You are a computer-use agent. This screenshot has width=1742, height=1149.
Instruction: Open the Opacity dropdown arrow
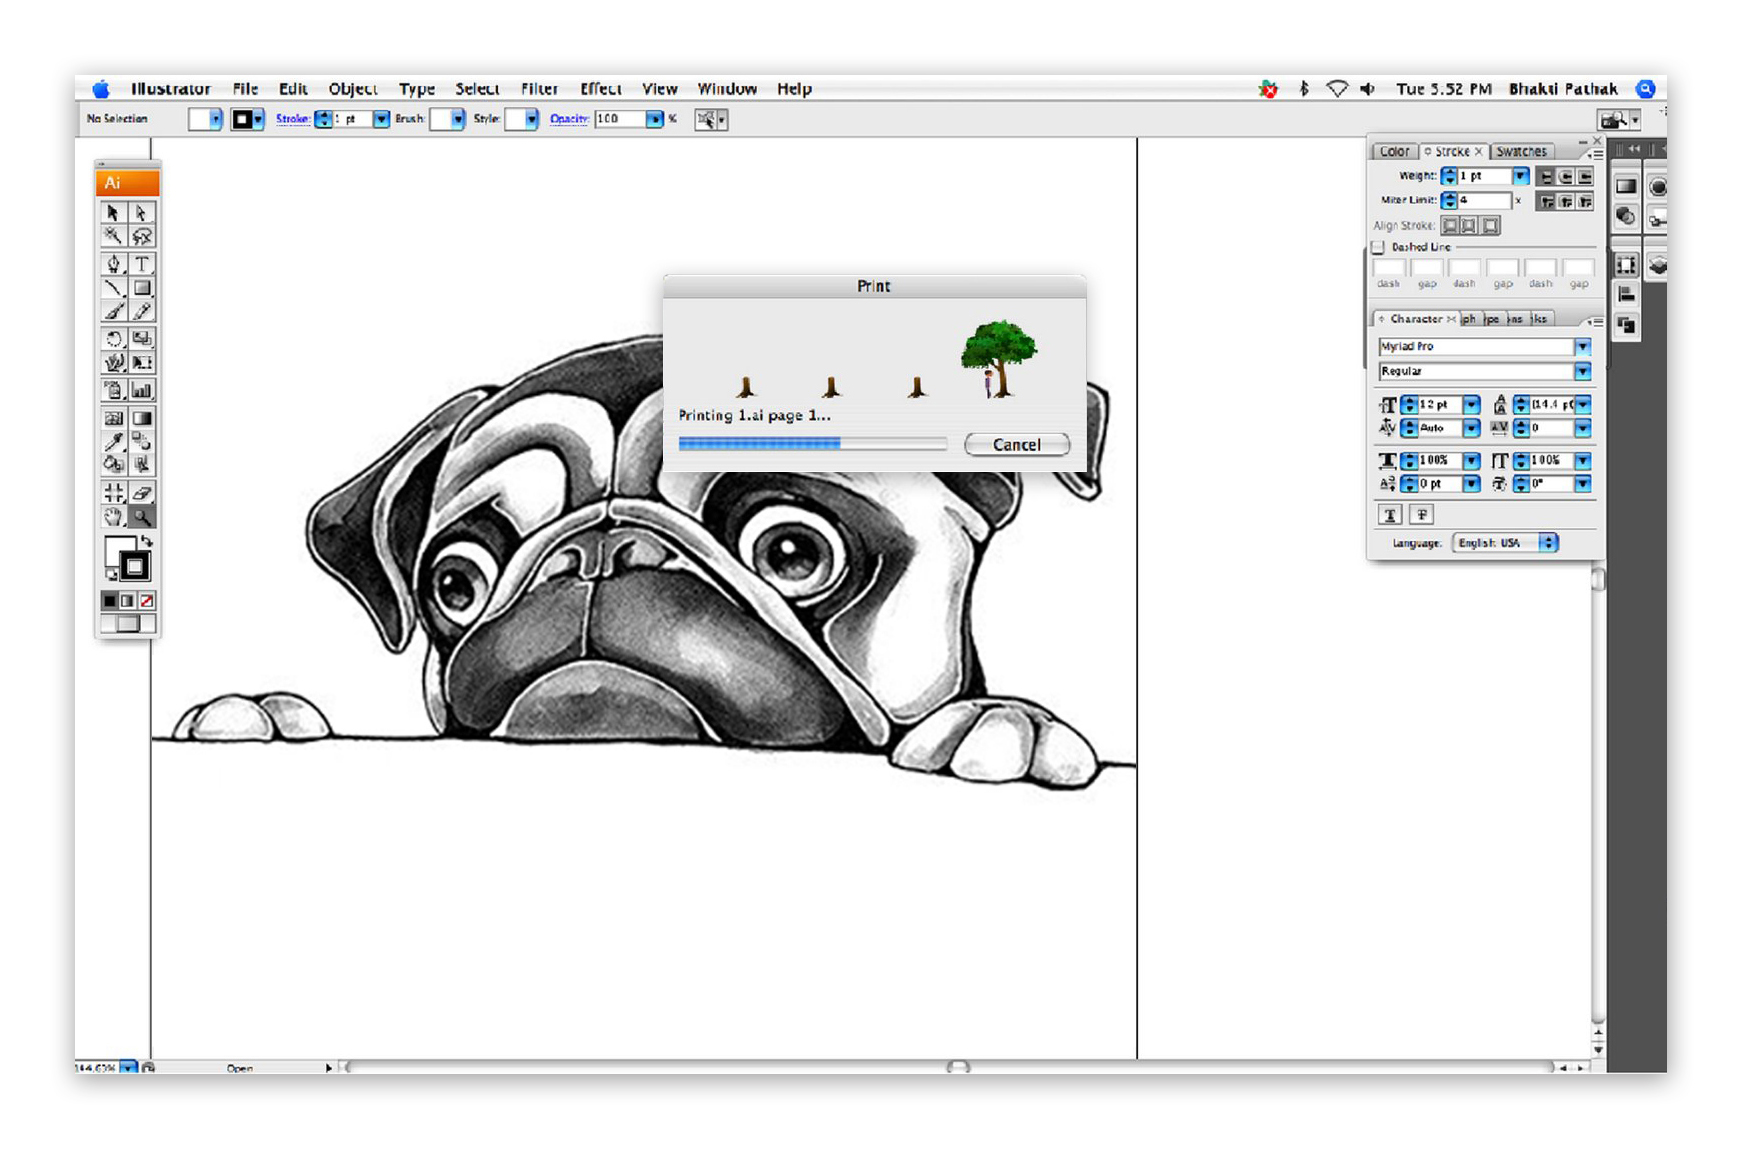click(x=654, y=119)
